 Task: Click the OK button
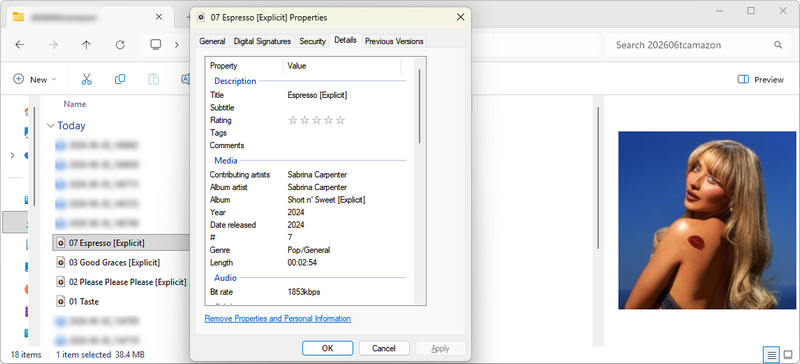pyautogui.click(x=328, y=348)
